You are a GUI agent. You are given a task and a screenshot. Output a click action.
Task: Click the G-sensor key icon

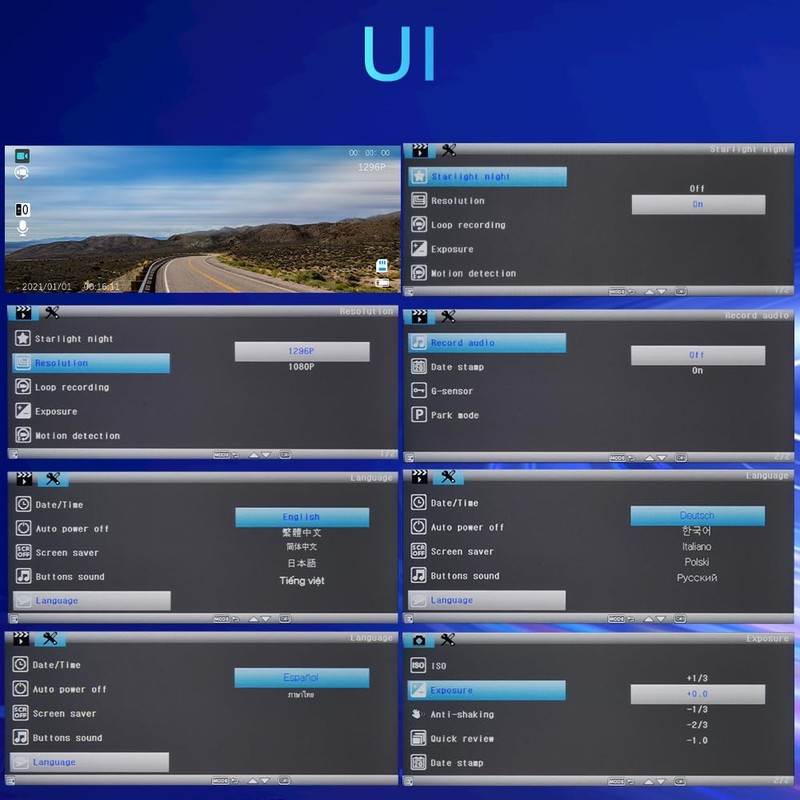point(419,391)
